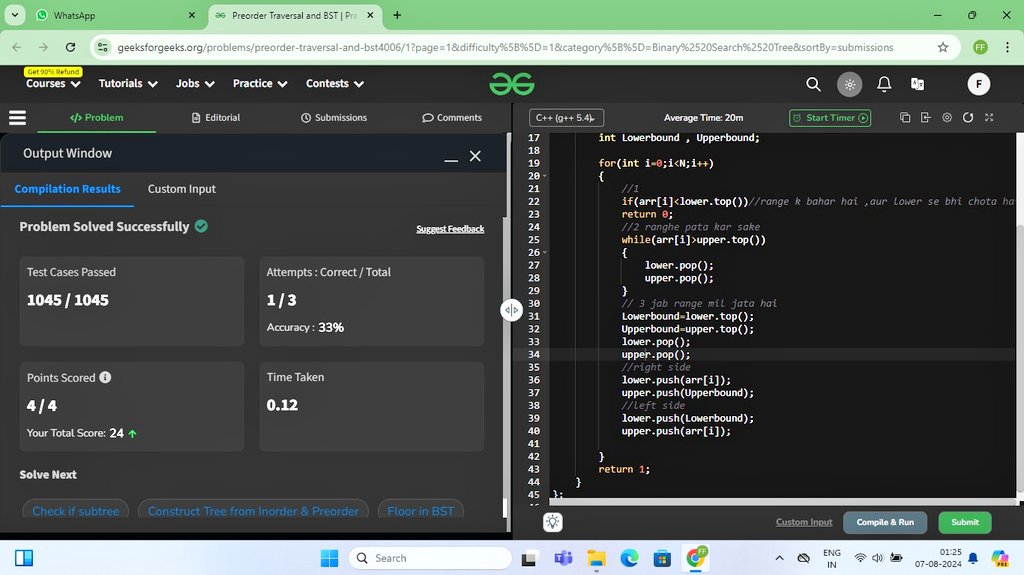Click the Submit button

[x=965, y=522]
